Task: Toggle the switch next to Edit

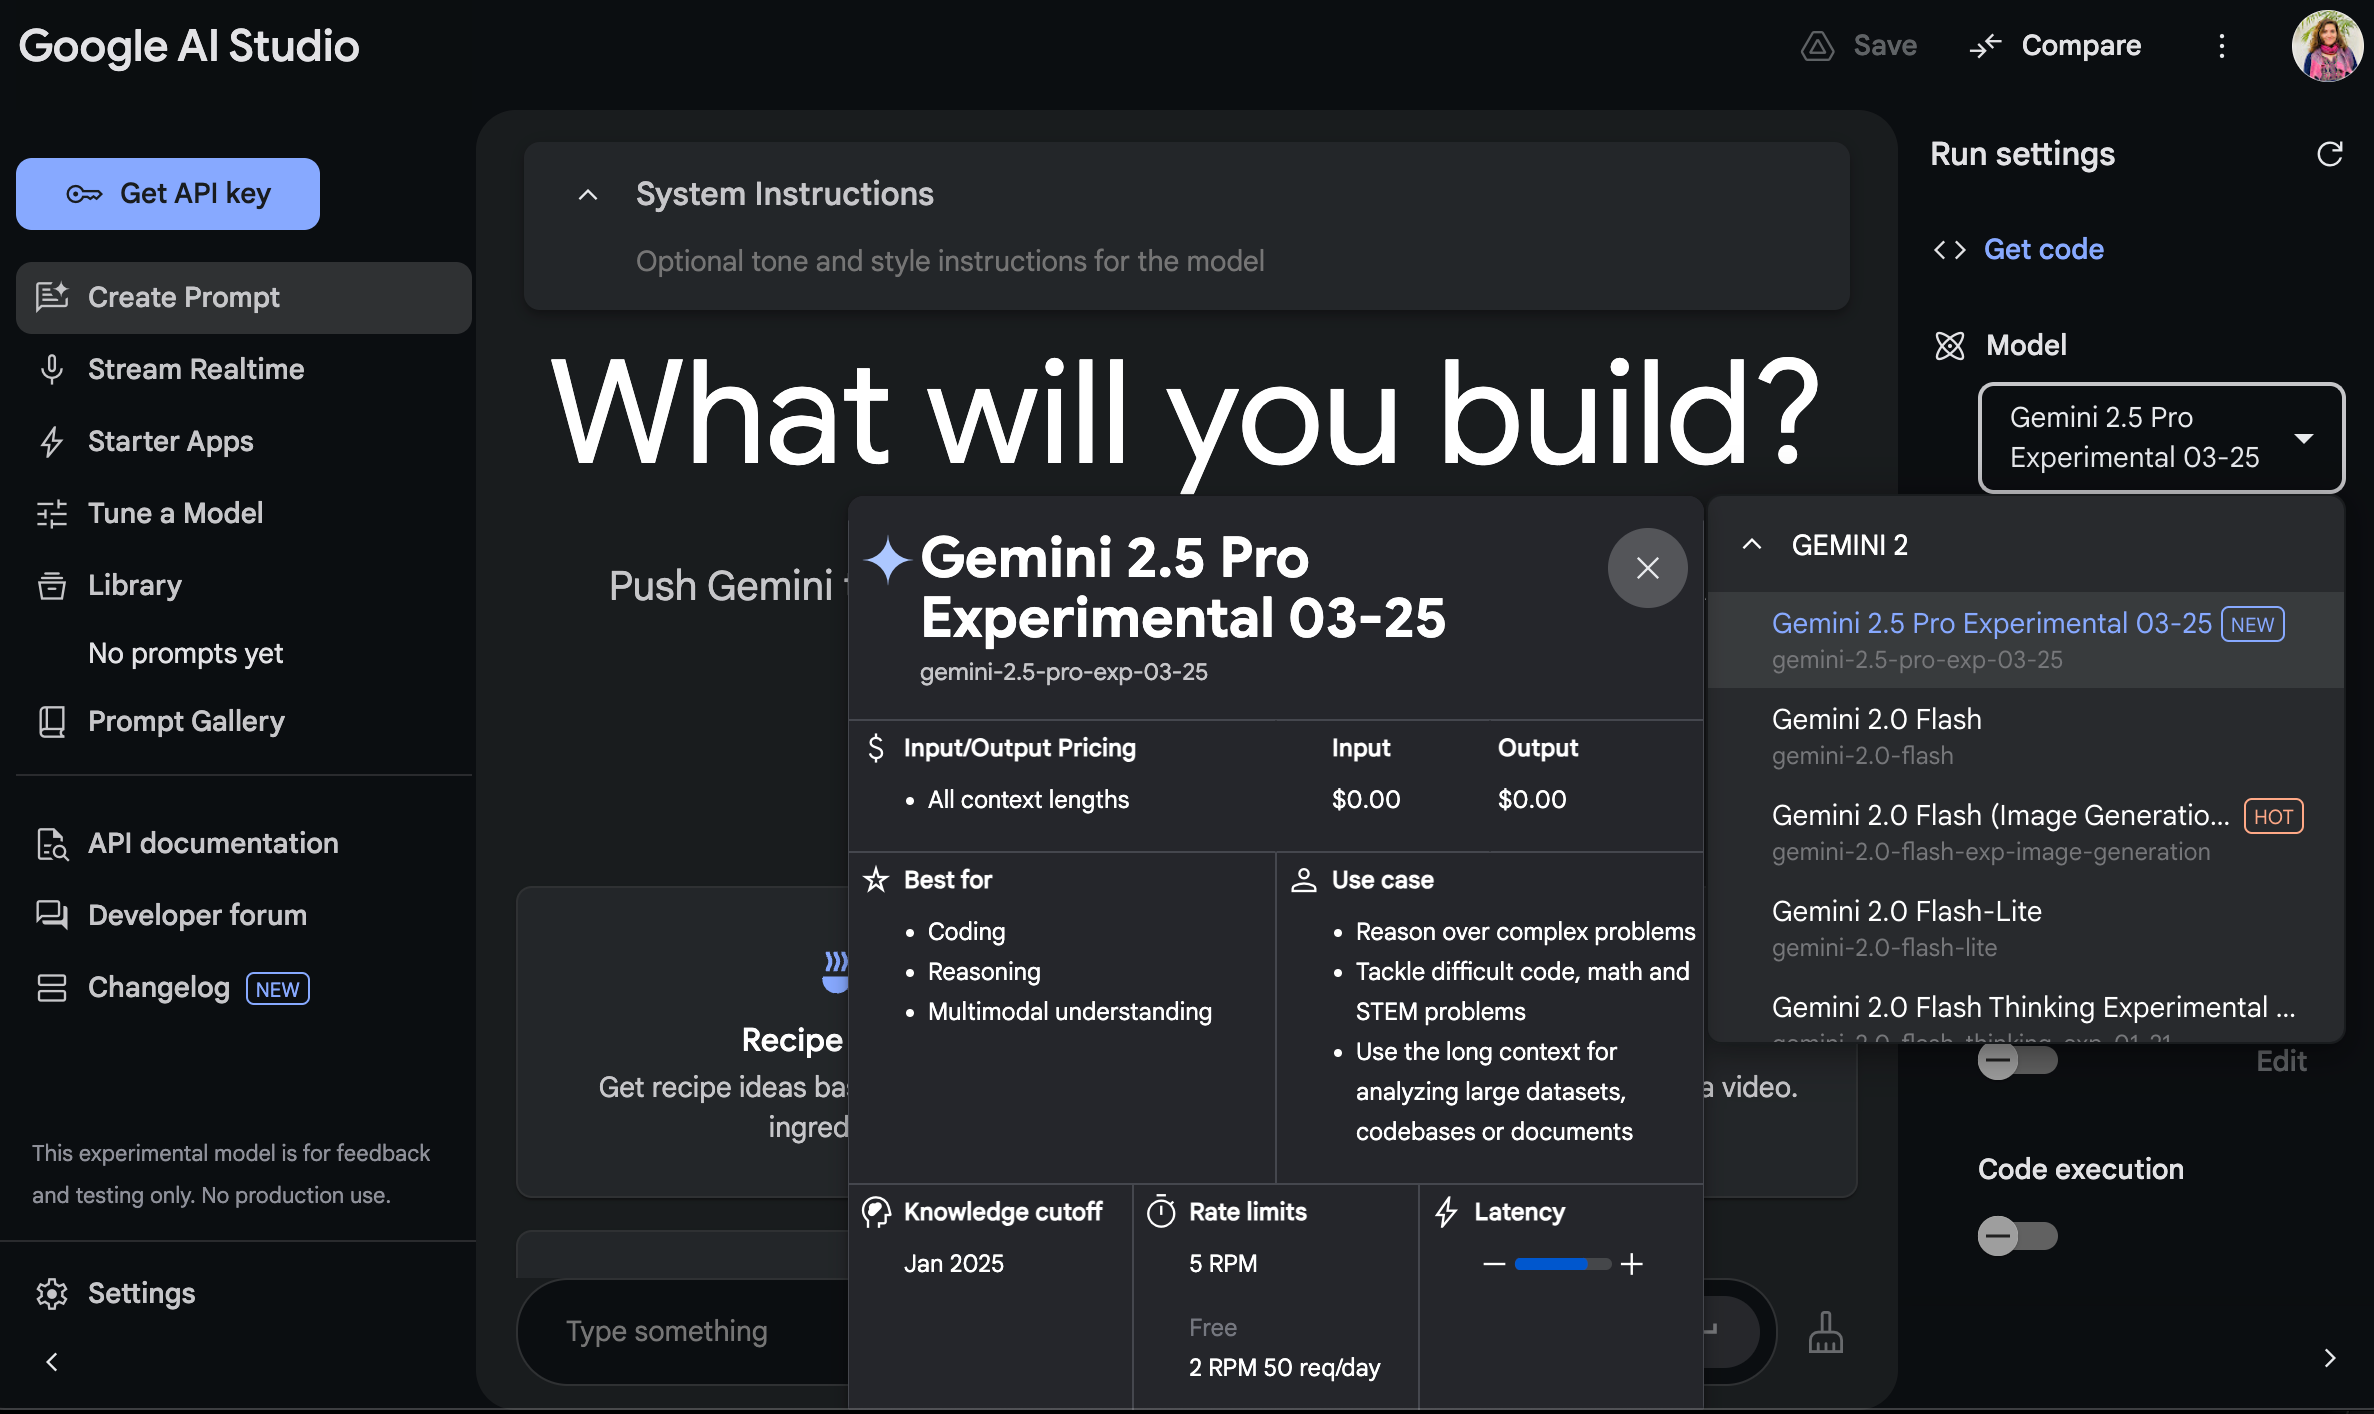Action: [2018, 1061]
